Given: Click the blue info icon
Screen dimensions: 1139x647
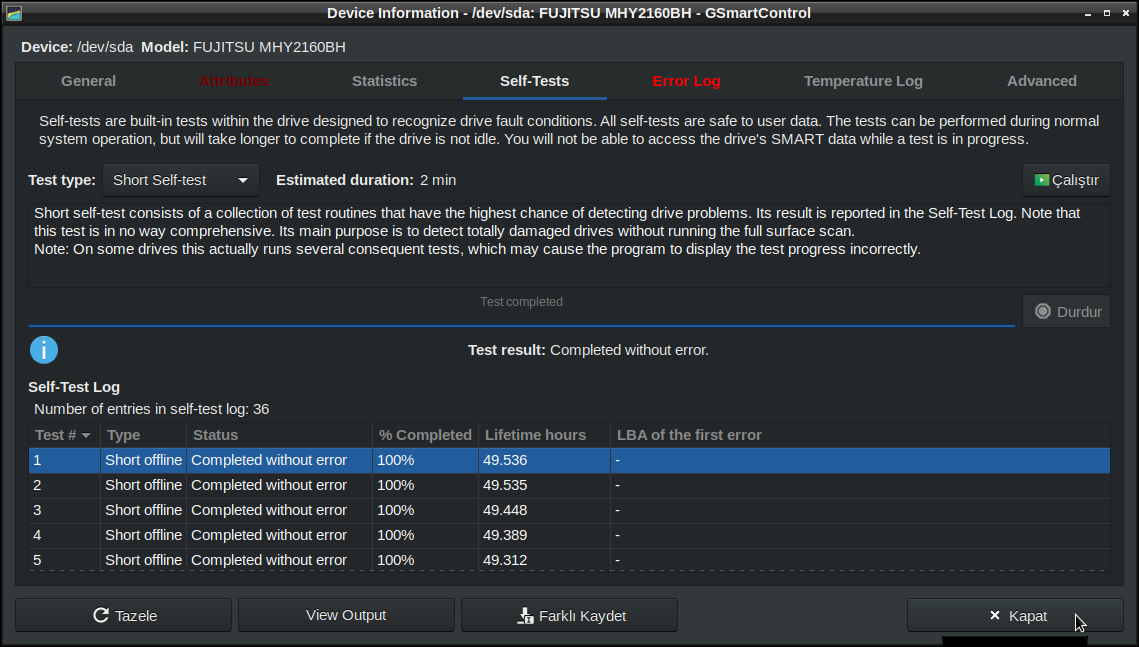Looking at the screenshot, I should pos(44,350).
